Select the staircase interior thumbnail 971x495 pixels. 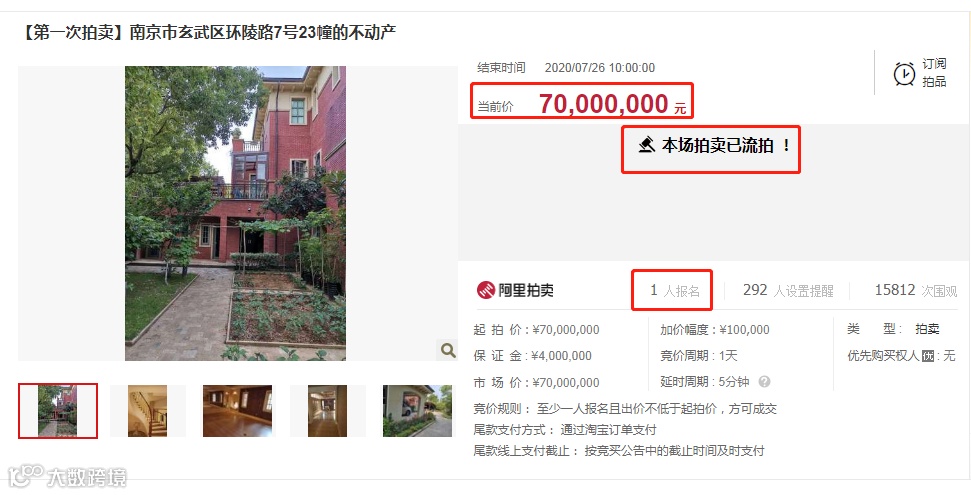147,411
